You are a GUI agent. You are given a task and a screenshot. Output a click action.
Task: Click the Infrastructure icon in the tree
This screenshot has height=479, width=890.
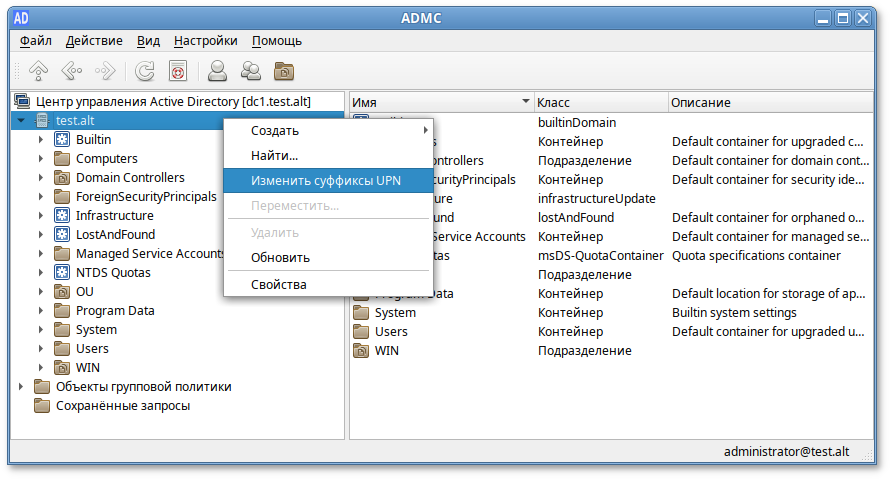pyautogui.click(x=62, y=216)
